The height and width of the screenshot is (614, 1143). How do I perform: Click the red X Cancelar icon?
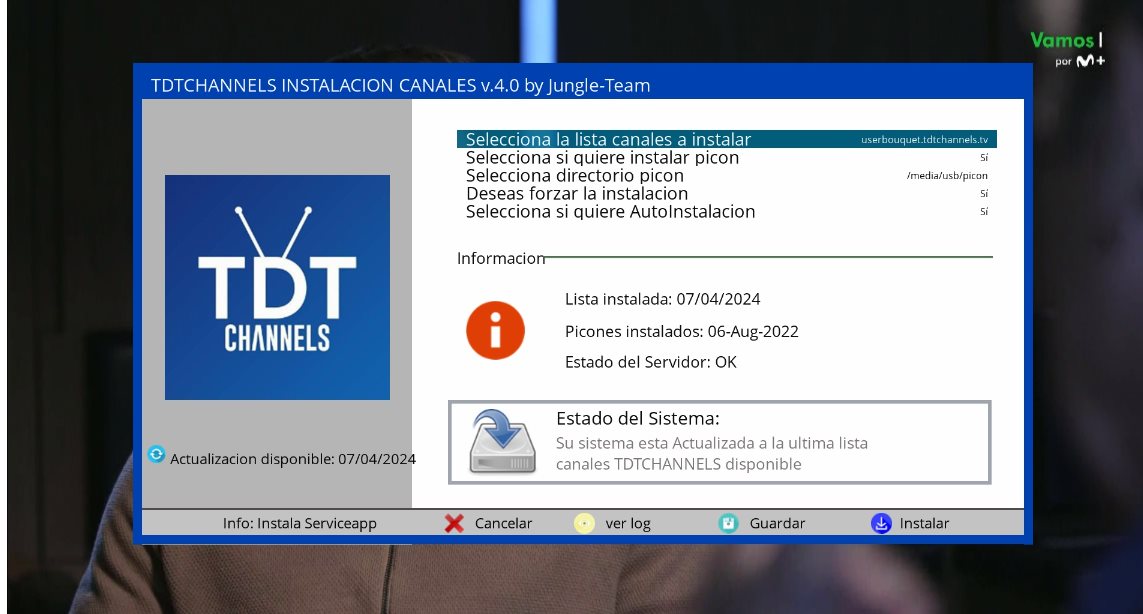click(x=454, y=523)
